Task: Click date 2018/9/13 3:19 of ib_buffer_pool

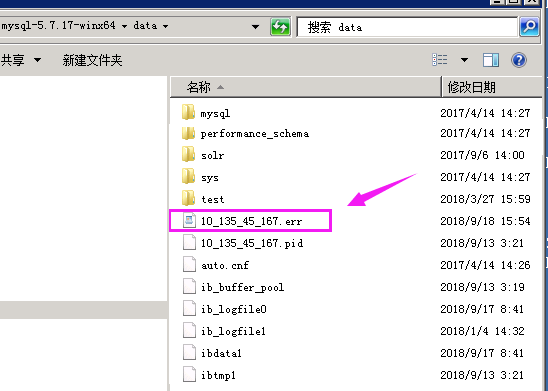Action: (x=482, y=287)
